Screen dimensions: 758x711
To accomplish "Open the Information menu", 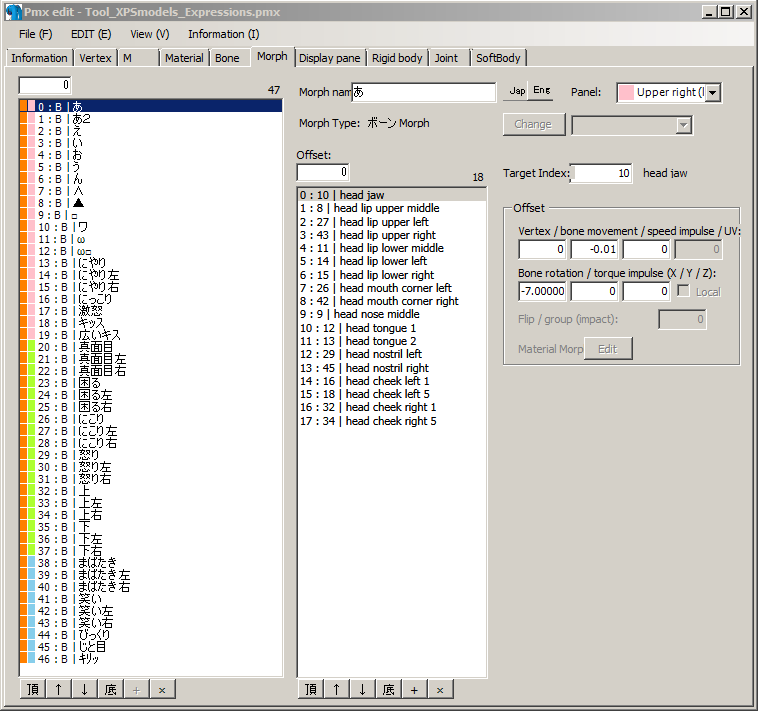I will point(223,34).
